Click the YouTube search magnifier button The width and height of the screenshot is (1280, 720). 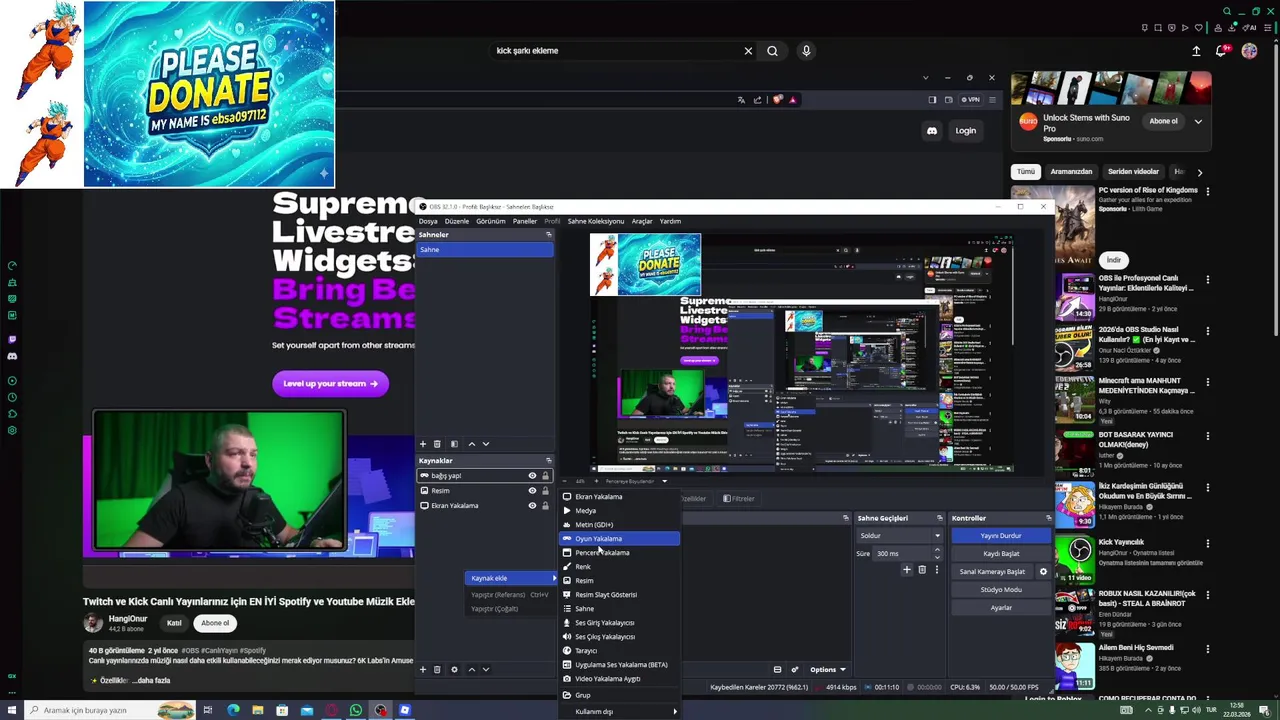[772, 51]
